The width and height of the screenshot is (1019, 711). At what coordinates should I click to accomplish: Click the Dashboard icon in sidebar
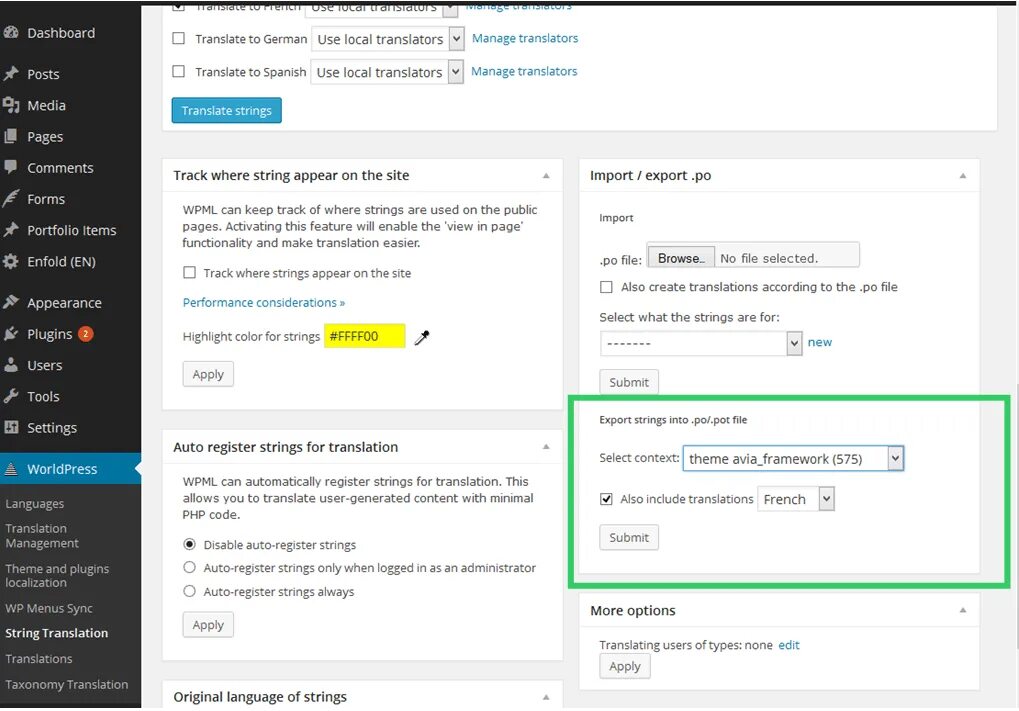point(11,33)
